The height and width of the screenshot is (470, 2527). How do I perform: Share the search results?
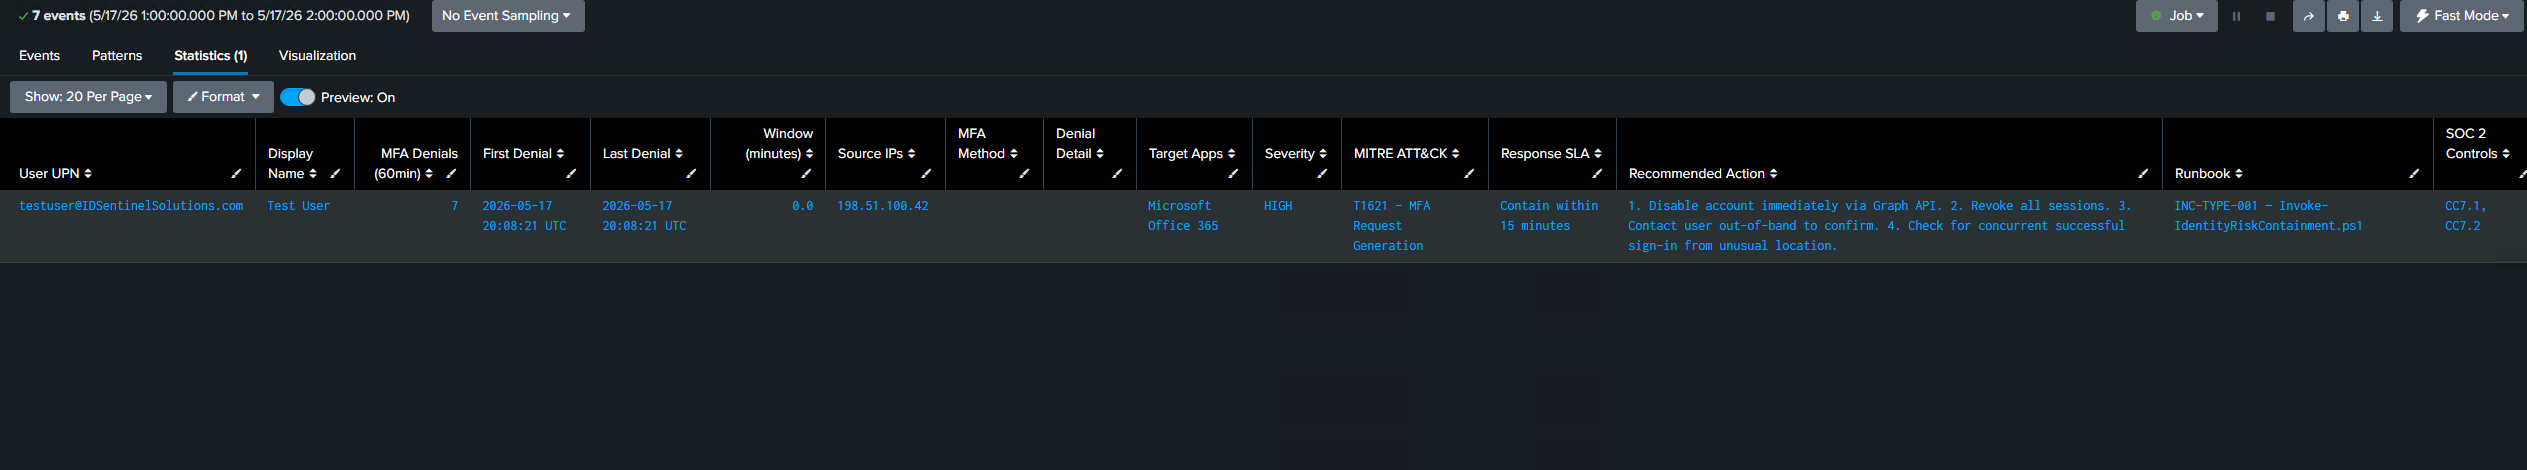pyautogui.click(x=2308, y=16)
